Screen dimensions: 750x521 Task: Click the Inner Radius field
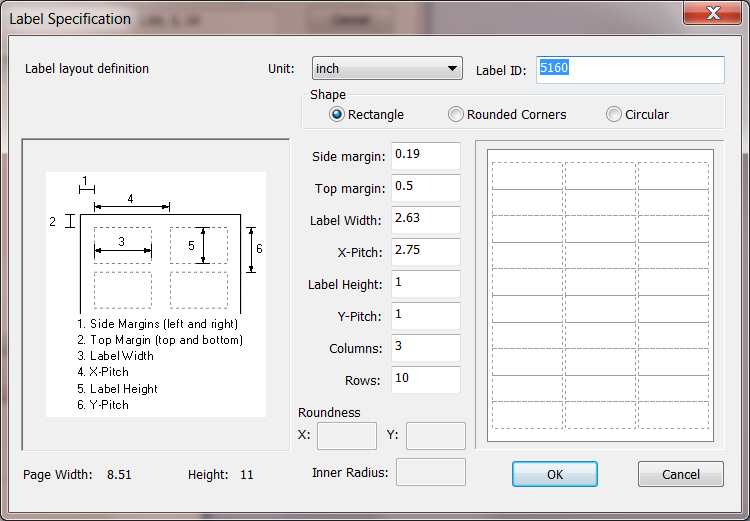tap(431, 472)
